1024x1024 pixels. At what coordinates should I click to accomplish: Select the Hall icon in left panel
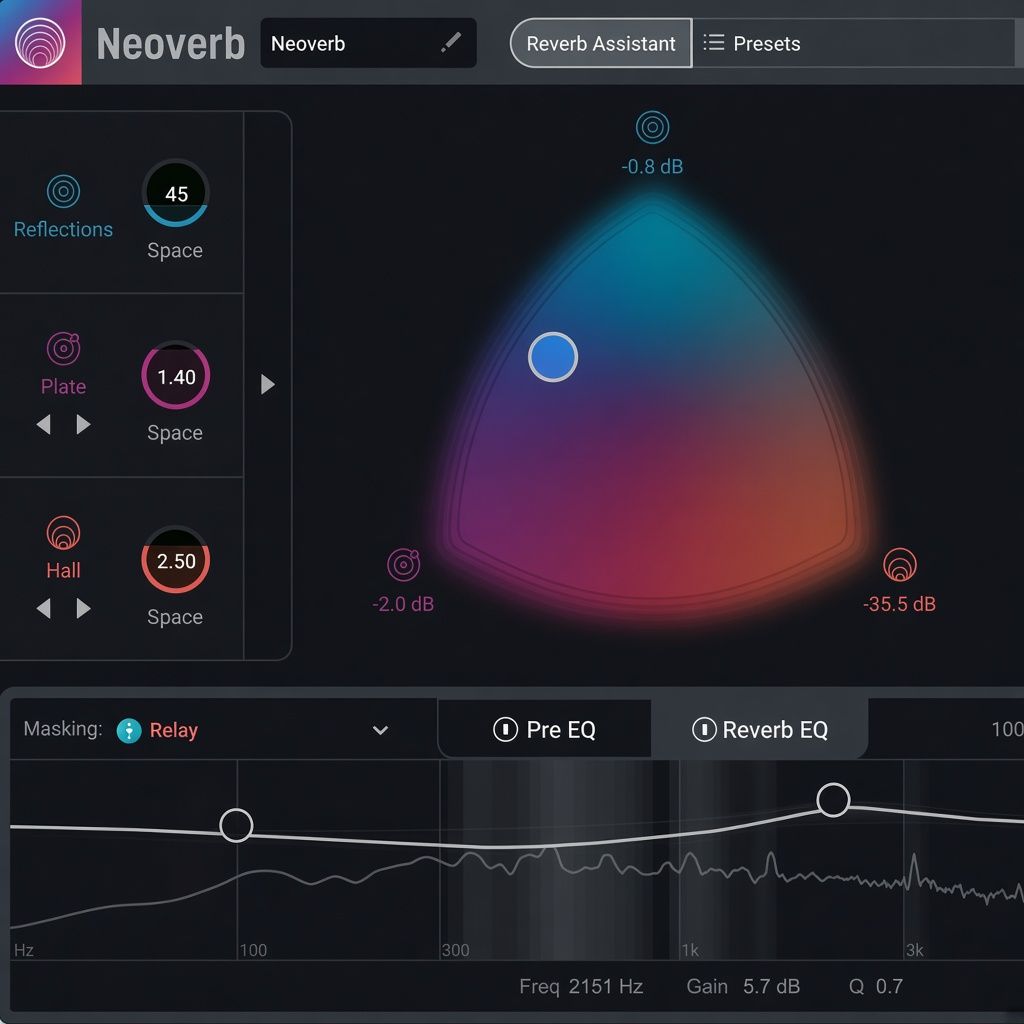click(63, 532)
